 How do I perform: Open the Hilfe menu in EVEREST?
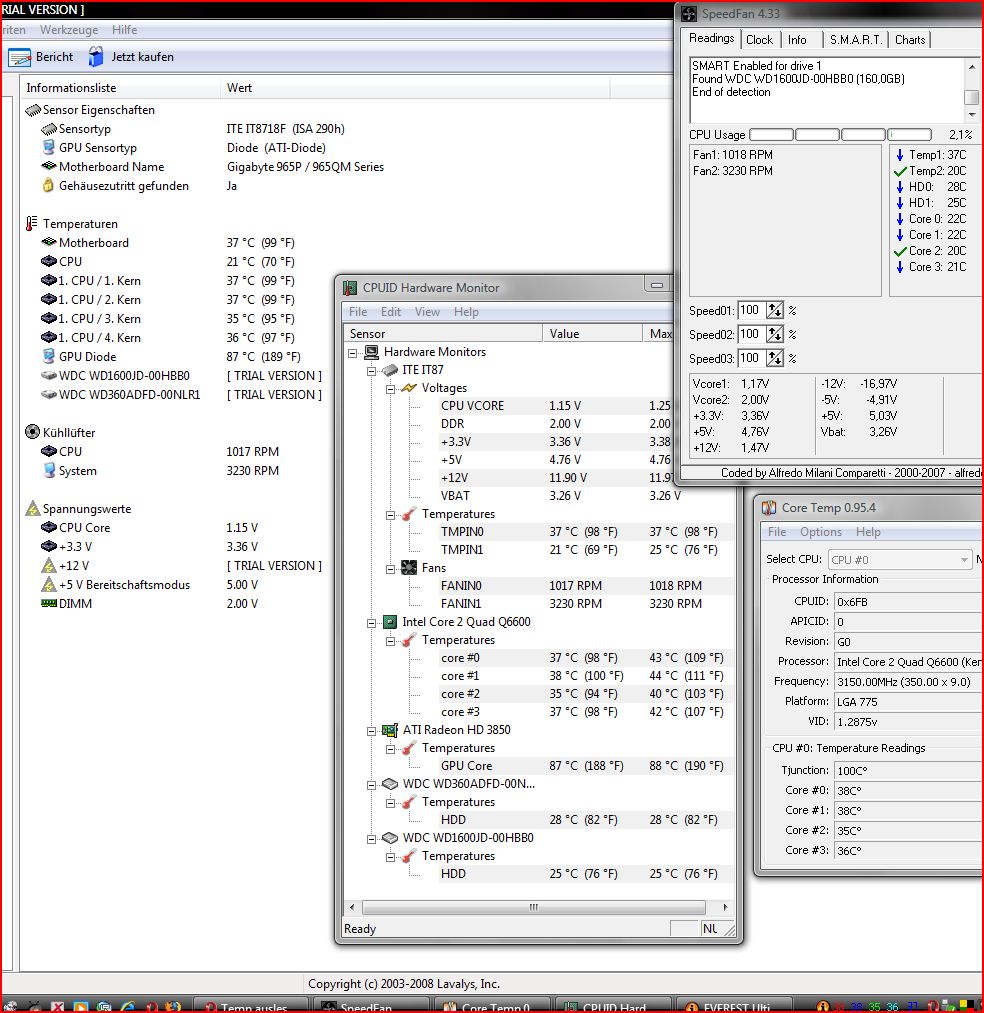coord(124,30)
